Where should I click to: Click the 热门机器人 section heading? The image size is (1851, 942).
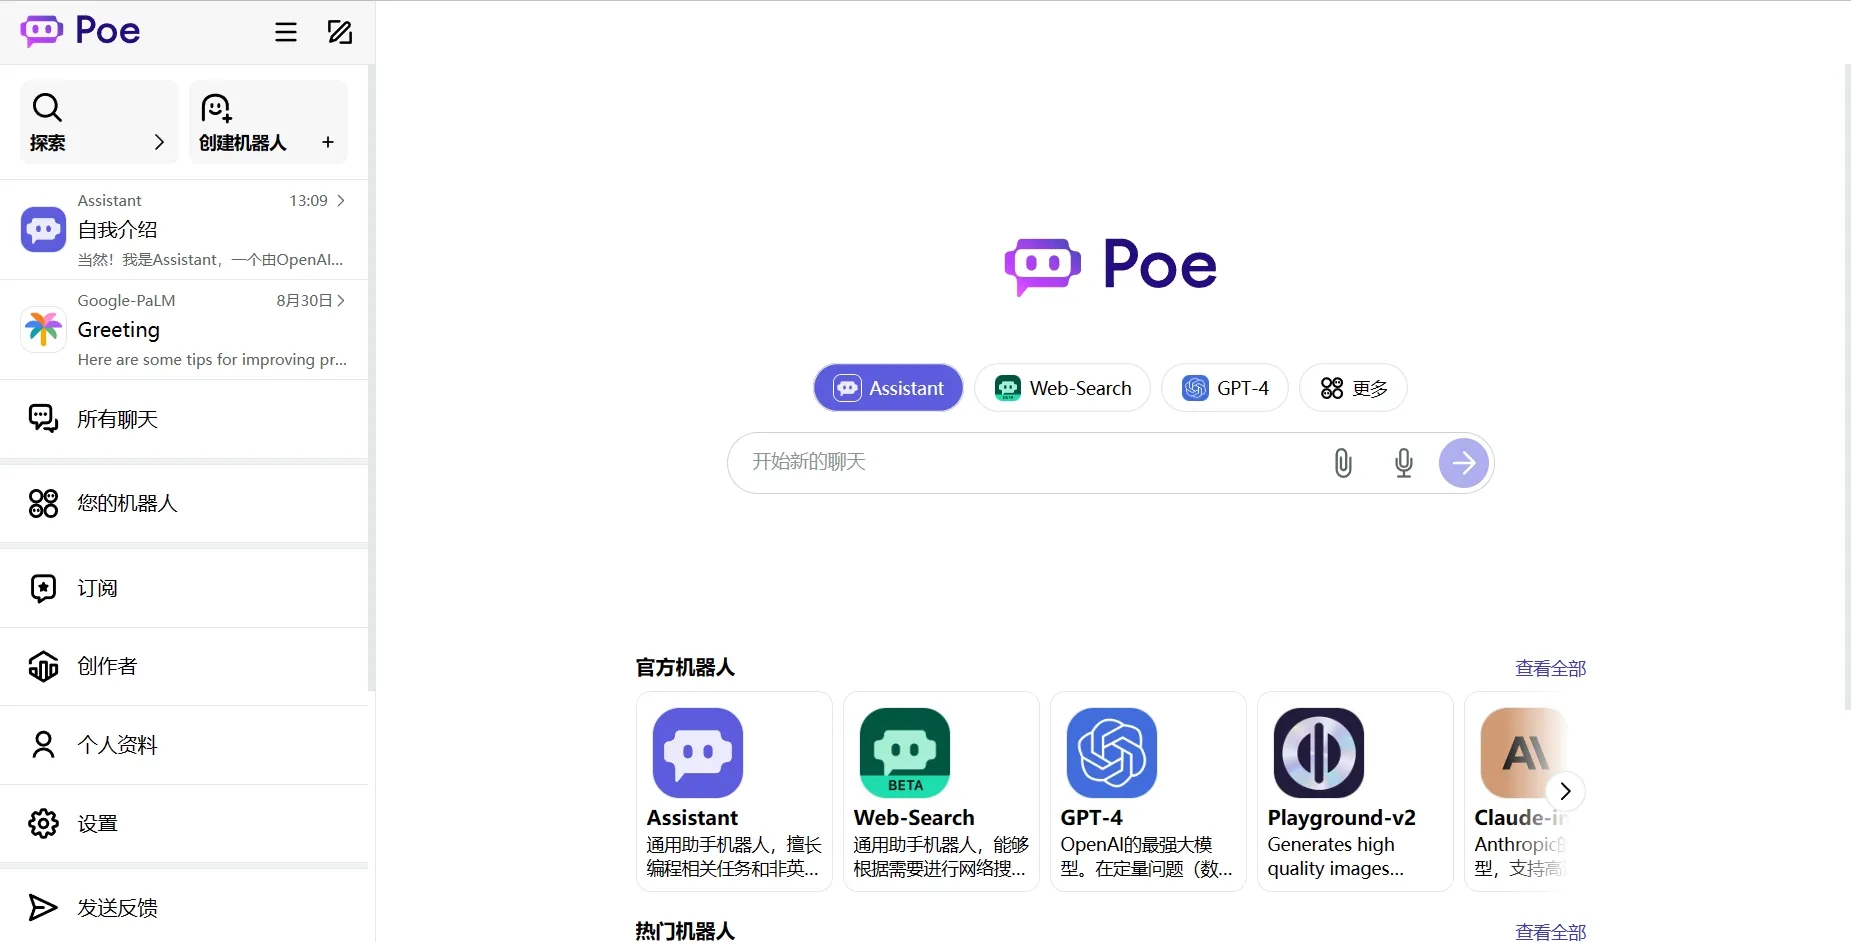(x=685, y=931)
